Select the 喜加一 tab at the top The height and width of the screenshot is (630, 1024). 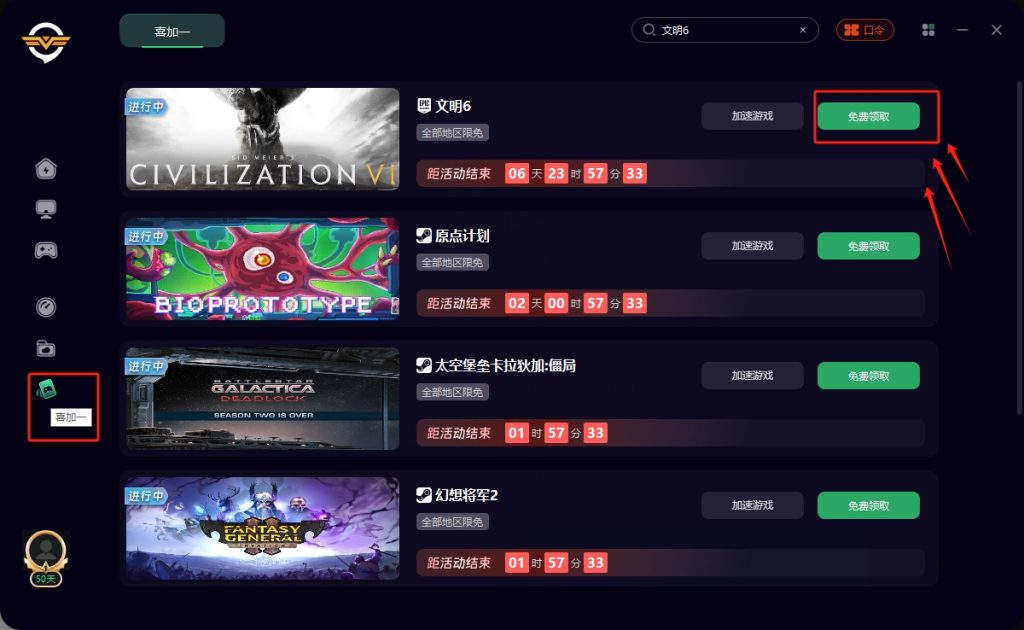click(172, 31)
